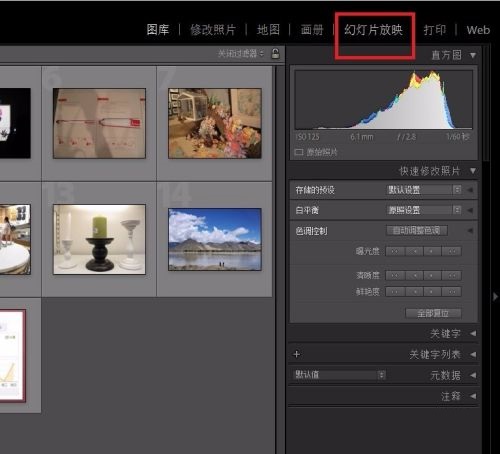Viewport: 500px width, 454px height.
Task: Expand 白平衡 section triangle
Action: click(470, 210)
